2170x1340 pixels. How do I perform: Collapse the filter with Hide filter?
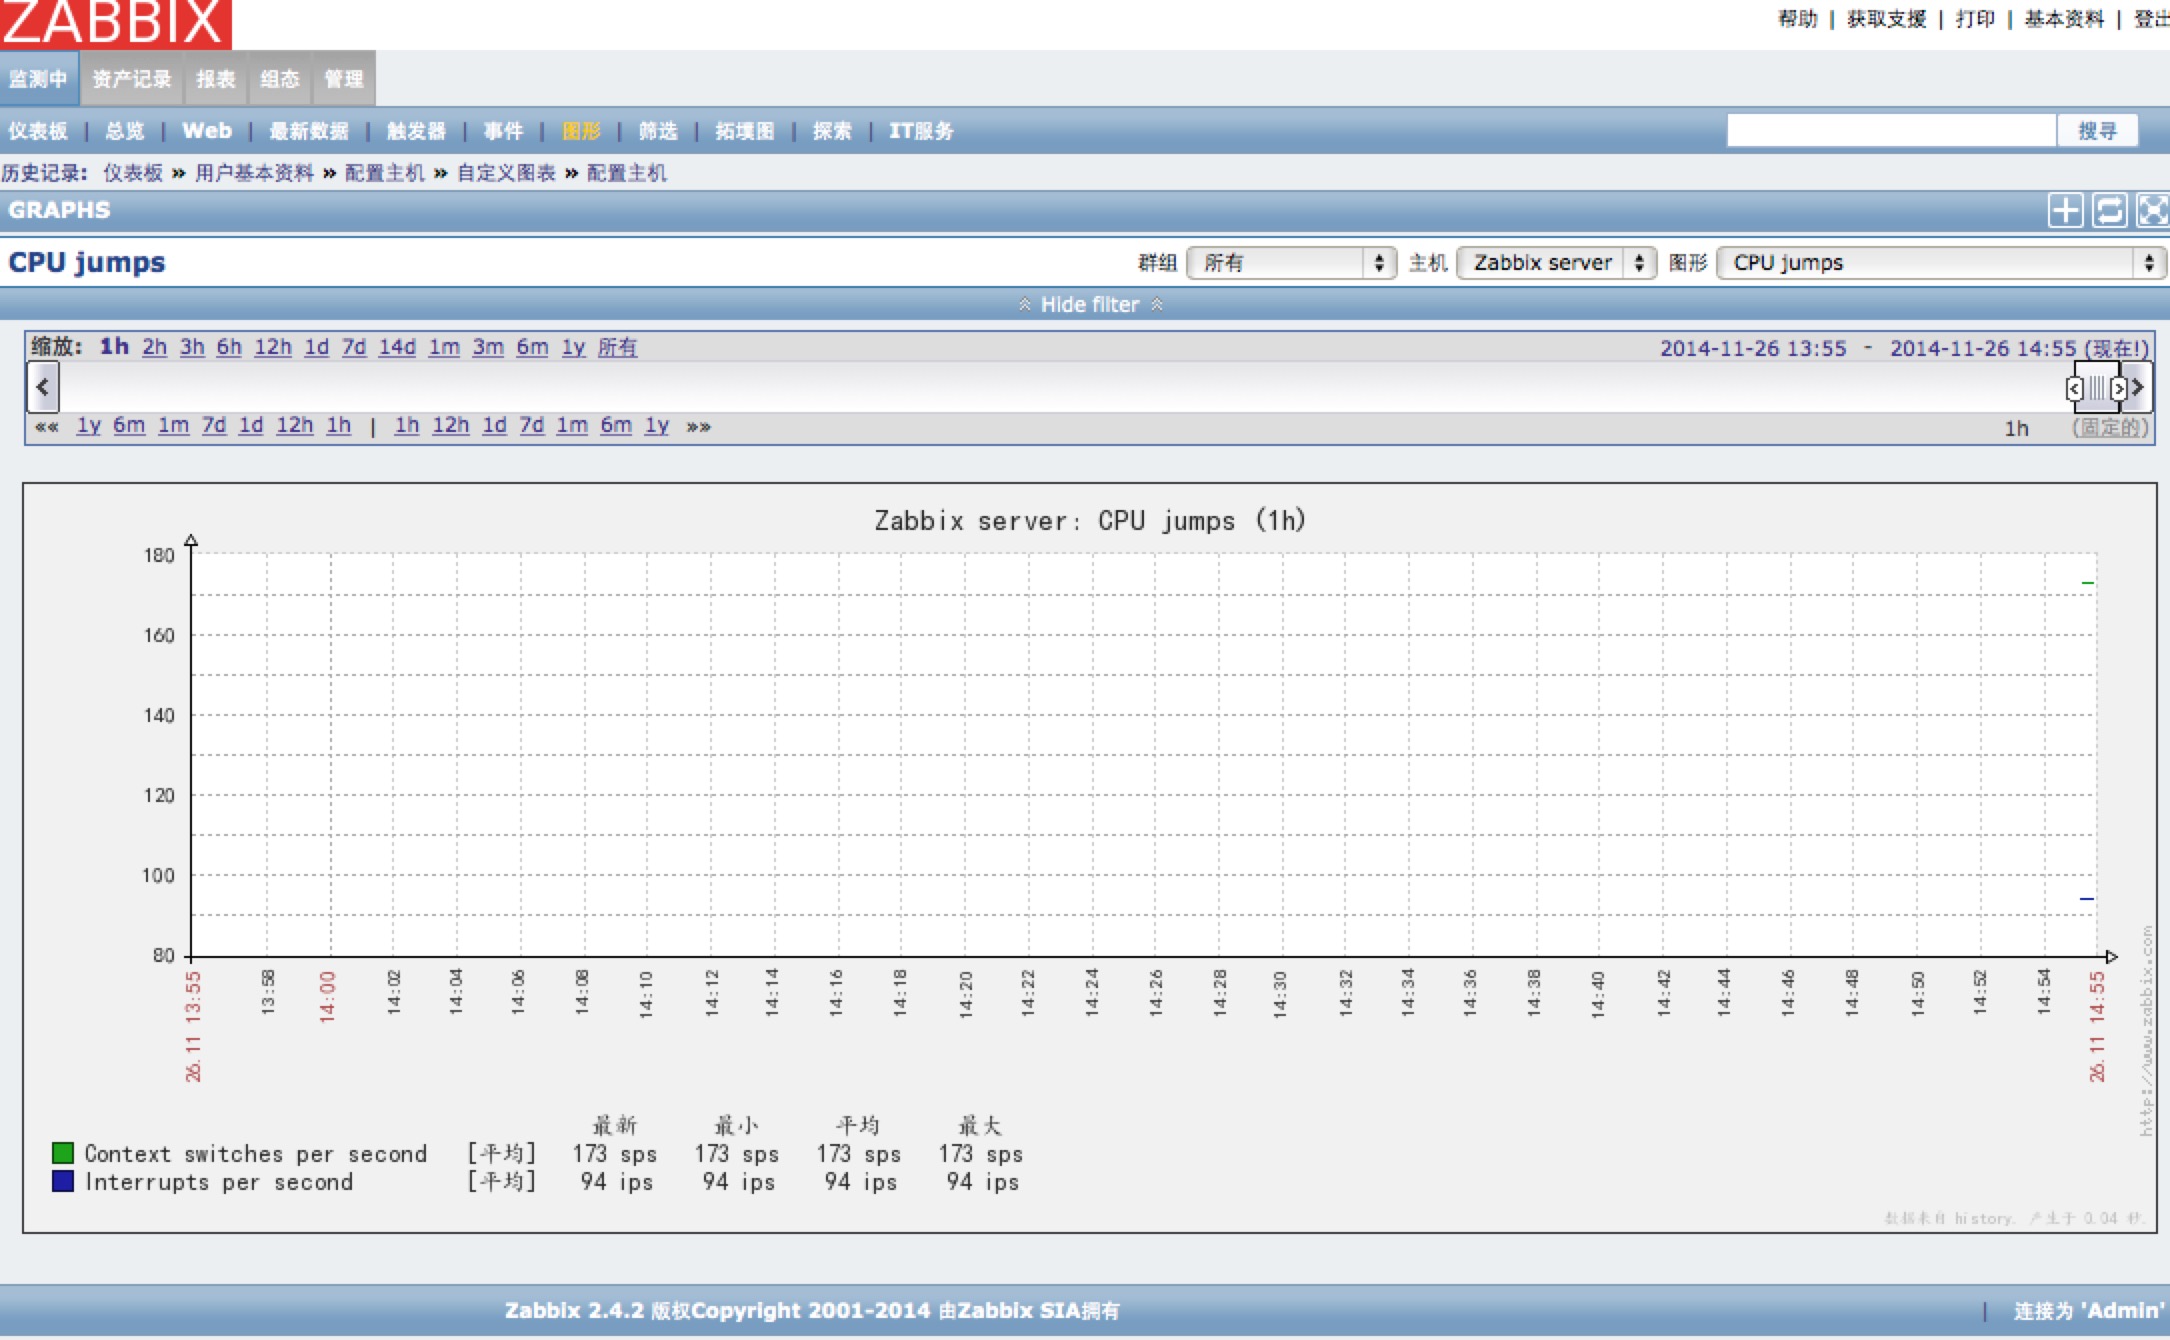coord(1089,305)
